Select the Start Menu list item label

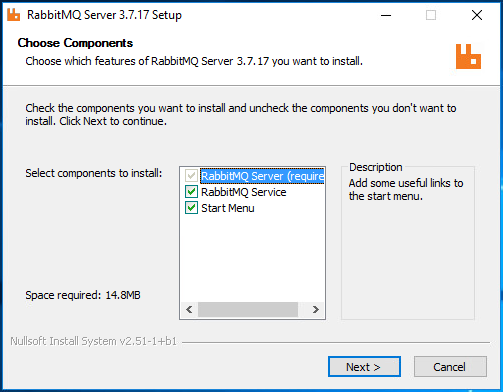coord(228,208)
